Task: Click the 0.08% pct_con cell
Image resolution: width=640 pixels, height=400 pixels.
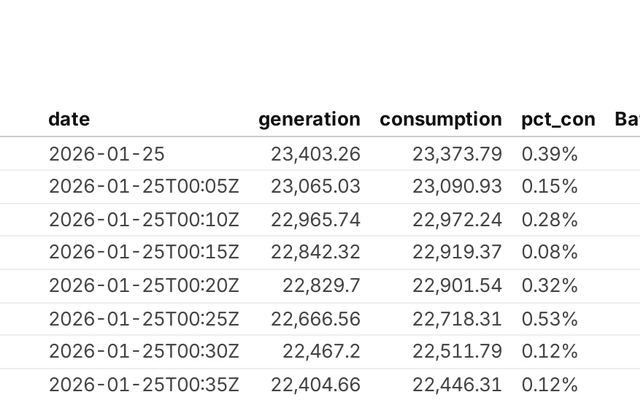Action: (x=550, y=253)
